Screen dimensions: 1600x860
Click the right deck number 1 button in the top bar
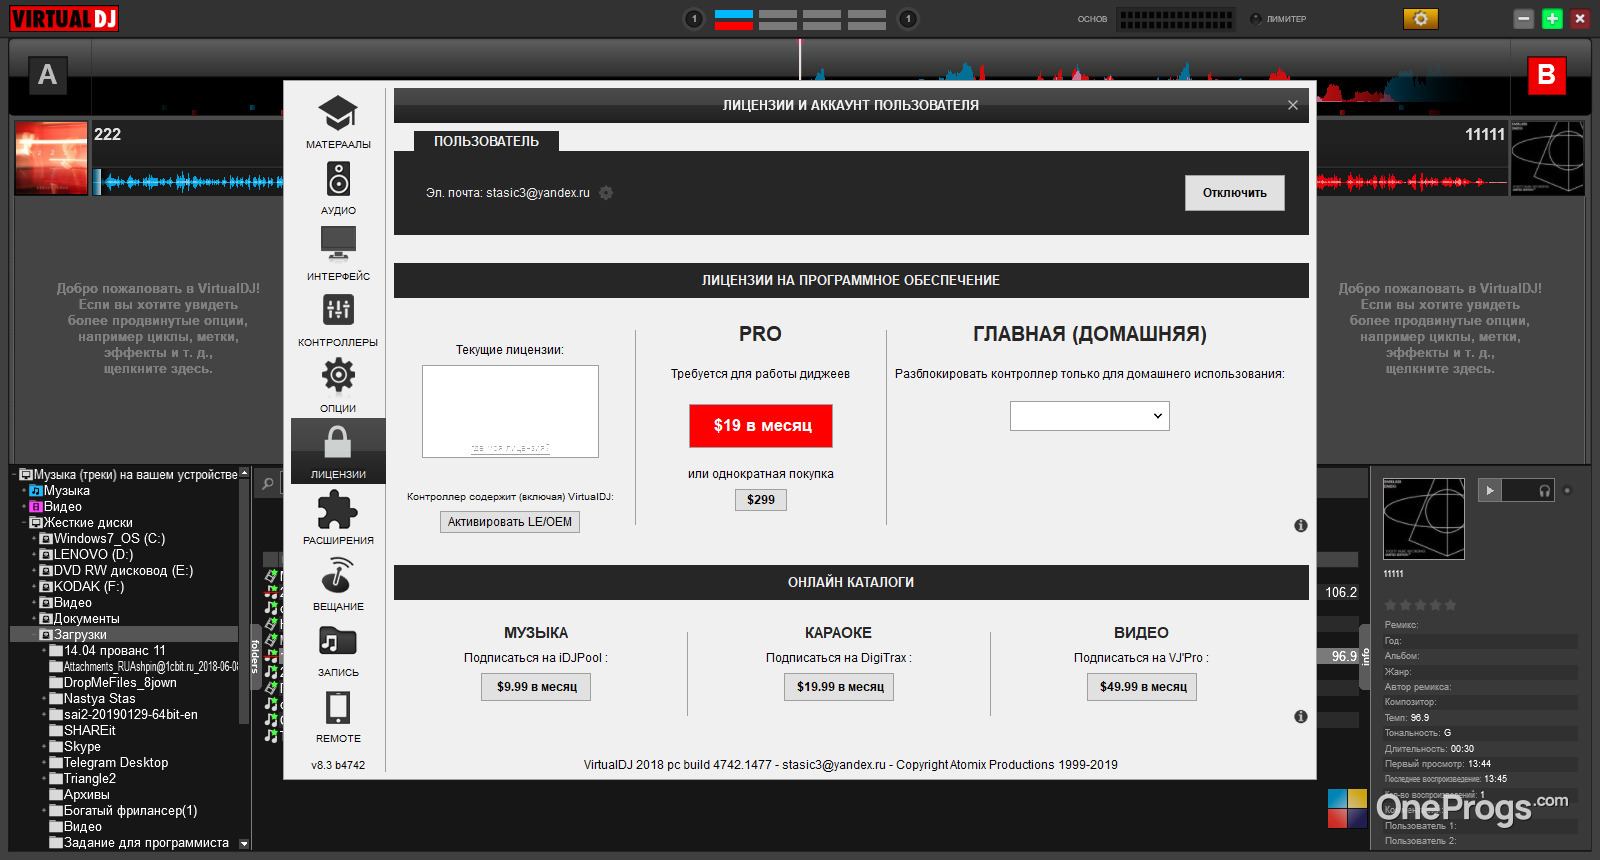(x=908, y=19)
